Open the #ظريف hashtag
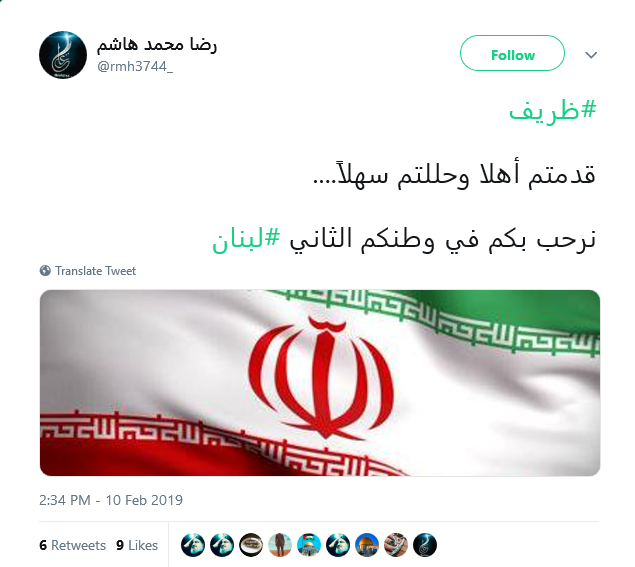 553,111
